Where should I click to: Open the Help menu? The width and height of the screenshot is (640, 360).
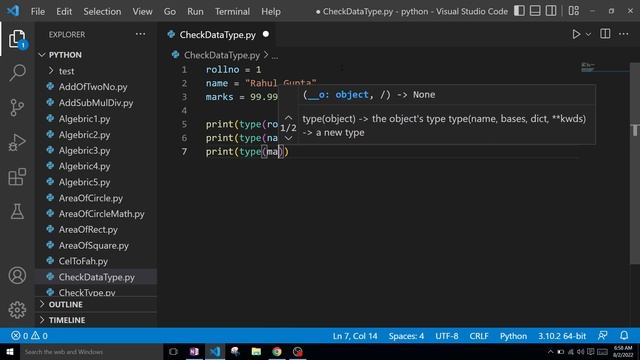[x=271, y=11]
